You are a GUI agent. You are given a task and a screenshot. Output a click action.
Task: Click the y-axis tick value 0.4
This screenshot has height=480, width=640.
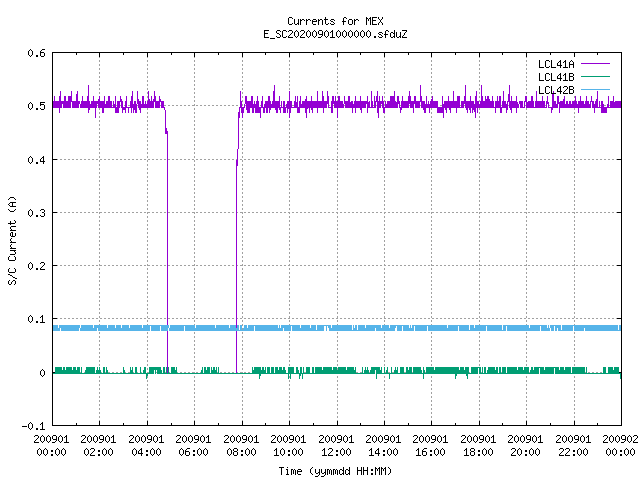tap(36, 160)
